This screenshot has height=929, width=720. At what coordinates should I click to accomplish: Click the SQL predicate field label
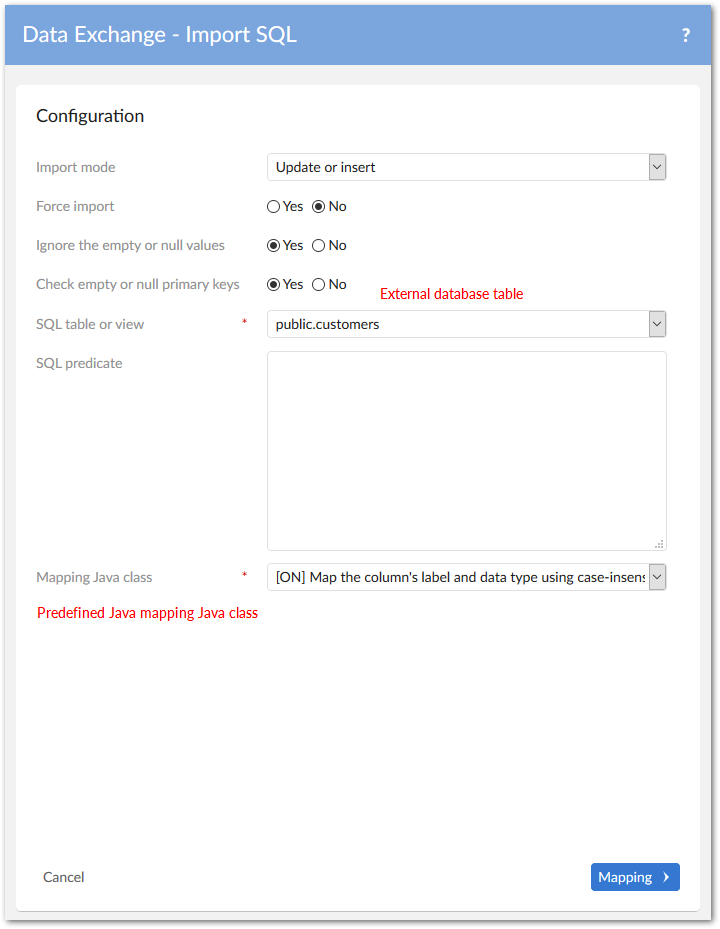[79, 363]
